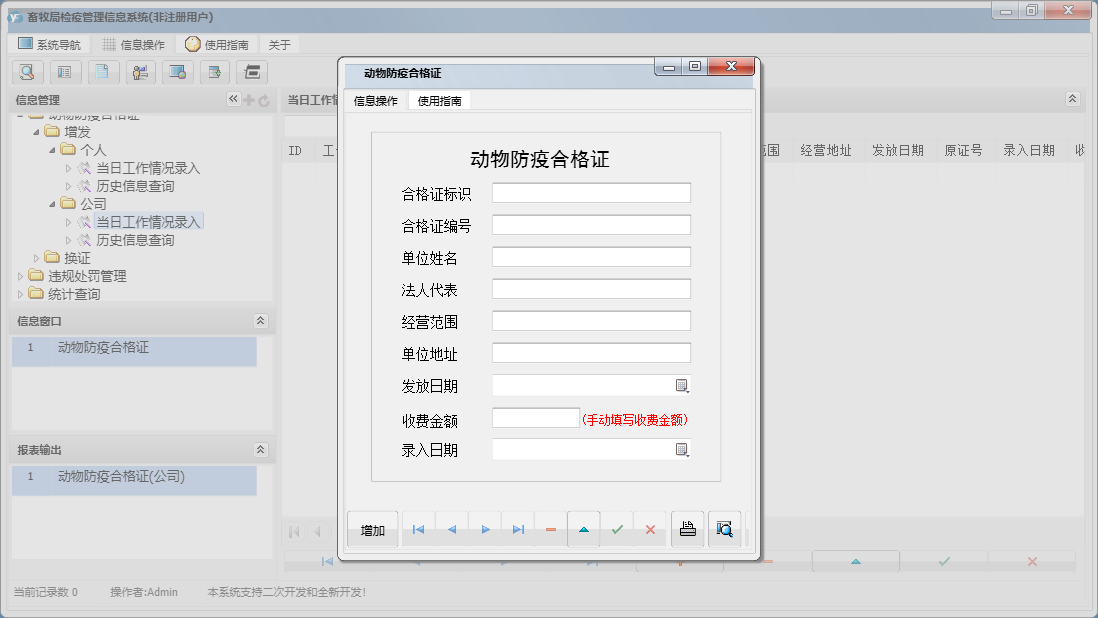1098x618 pixels.
Task: Click the 合格证编号 input field
Action: pyautogui.click(x=590, y=225)
